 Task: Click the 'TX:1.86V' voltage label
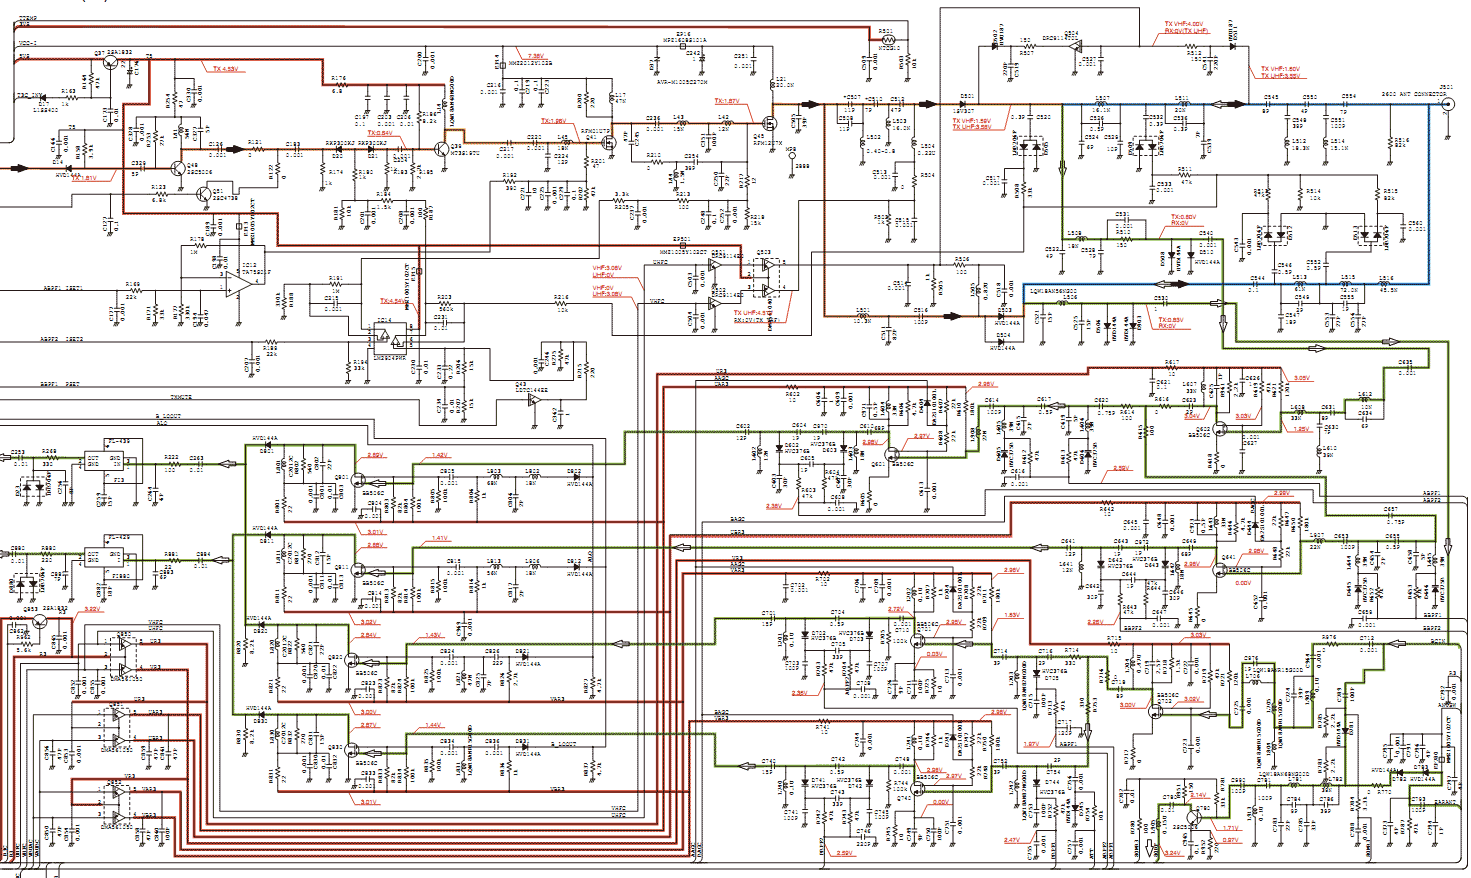pyautogui.click(x=554, y=121)
